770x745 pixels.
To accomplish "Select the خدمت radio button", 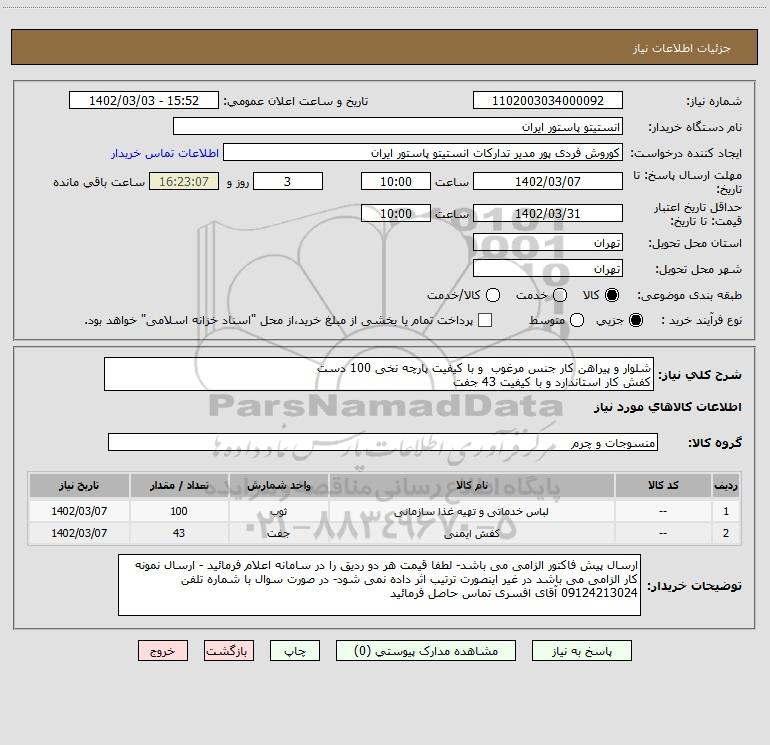I will tap(560, 295).
